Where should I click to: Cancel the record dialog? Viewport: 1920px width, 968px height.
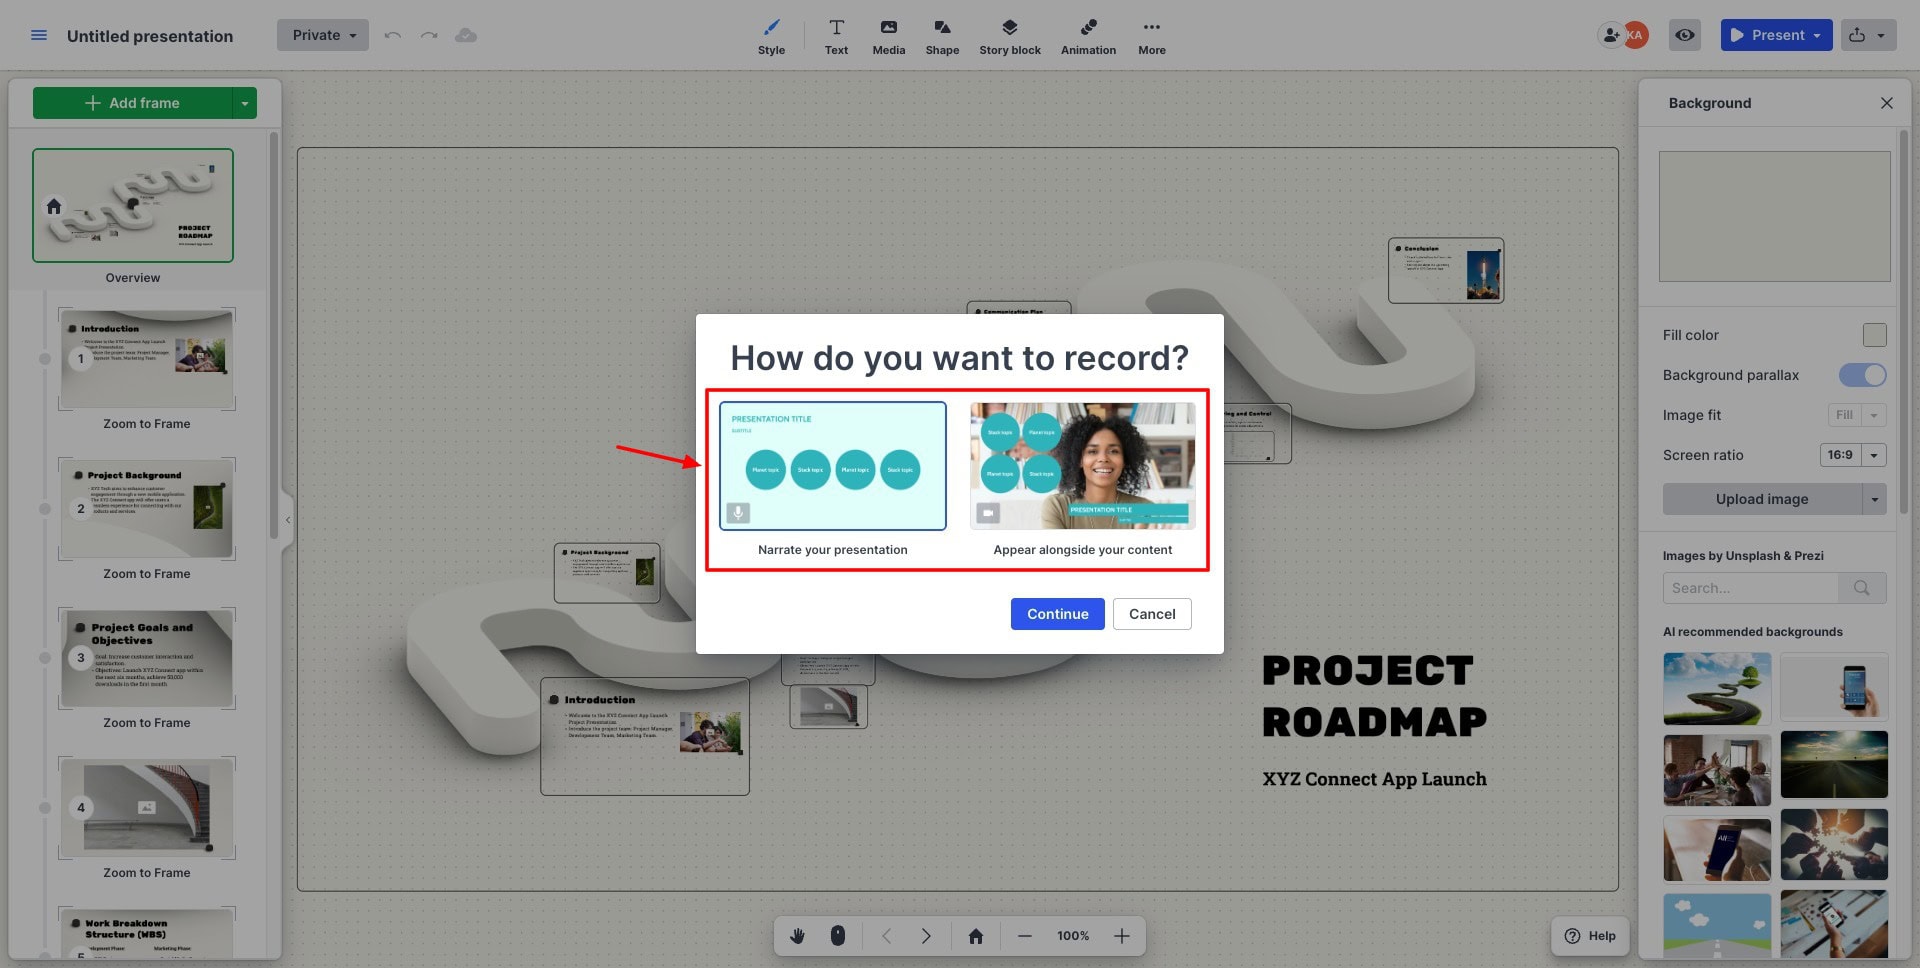(x=1152, y=614)
